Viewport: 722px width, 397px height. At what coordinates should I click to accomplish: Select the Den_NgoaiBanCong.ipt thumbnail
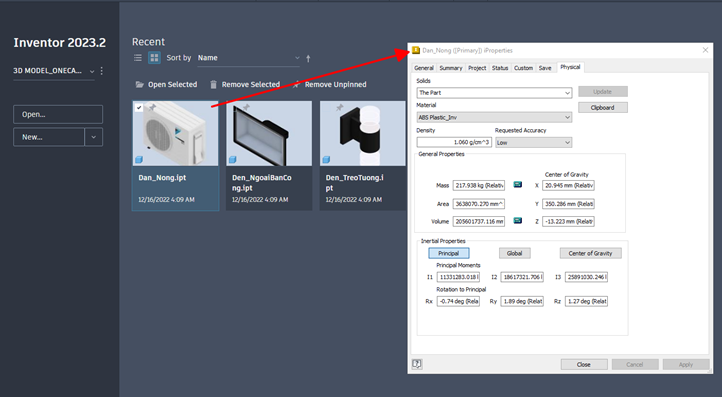pyautogui.click(x=269, y=134)
